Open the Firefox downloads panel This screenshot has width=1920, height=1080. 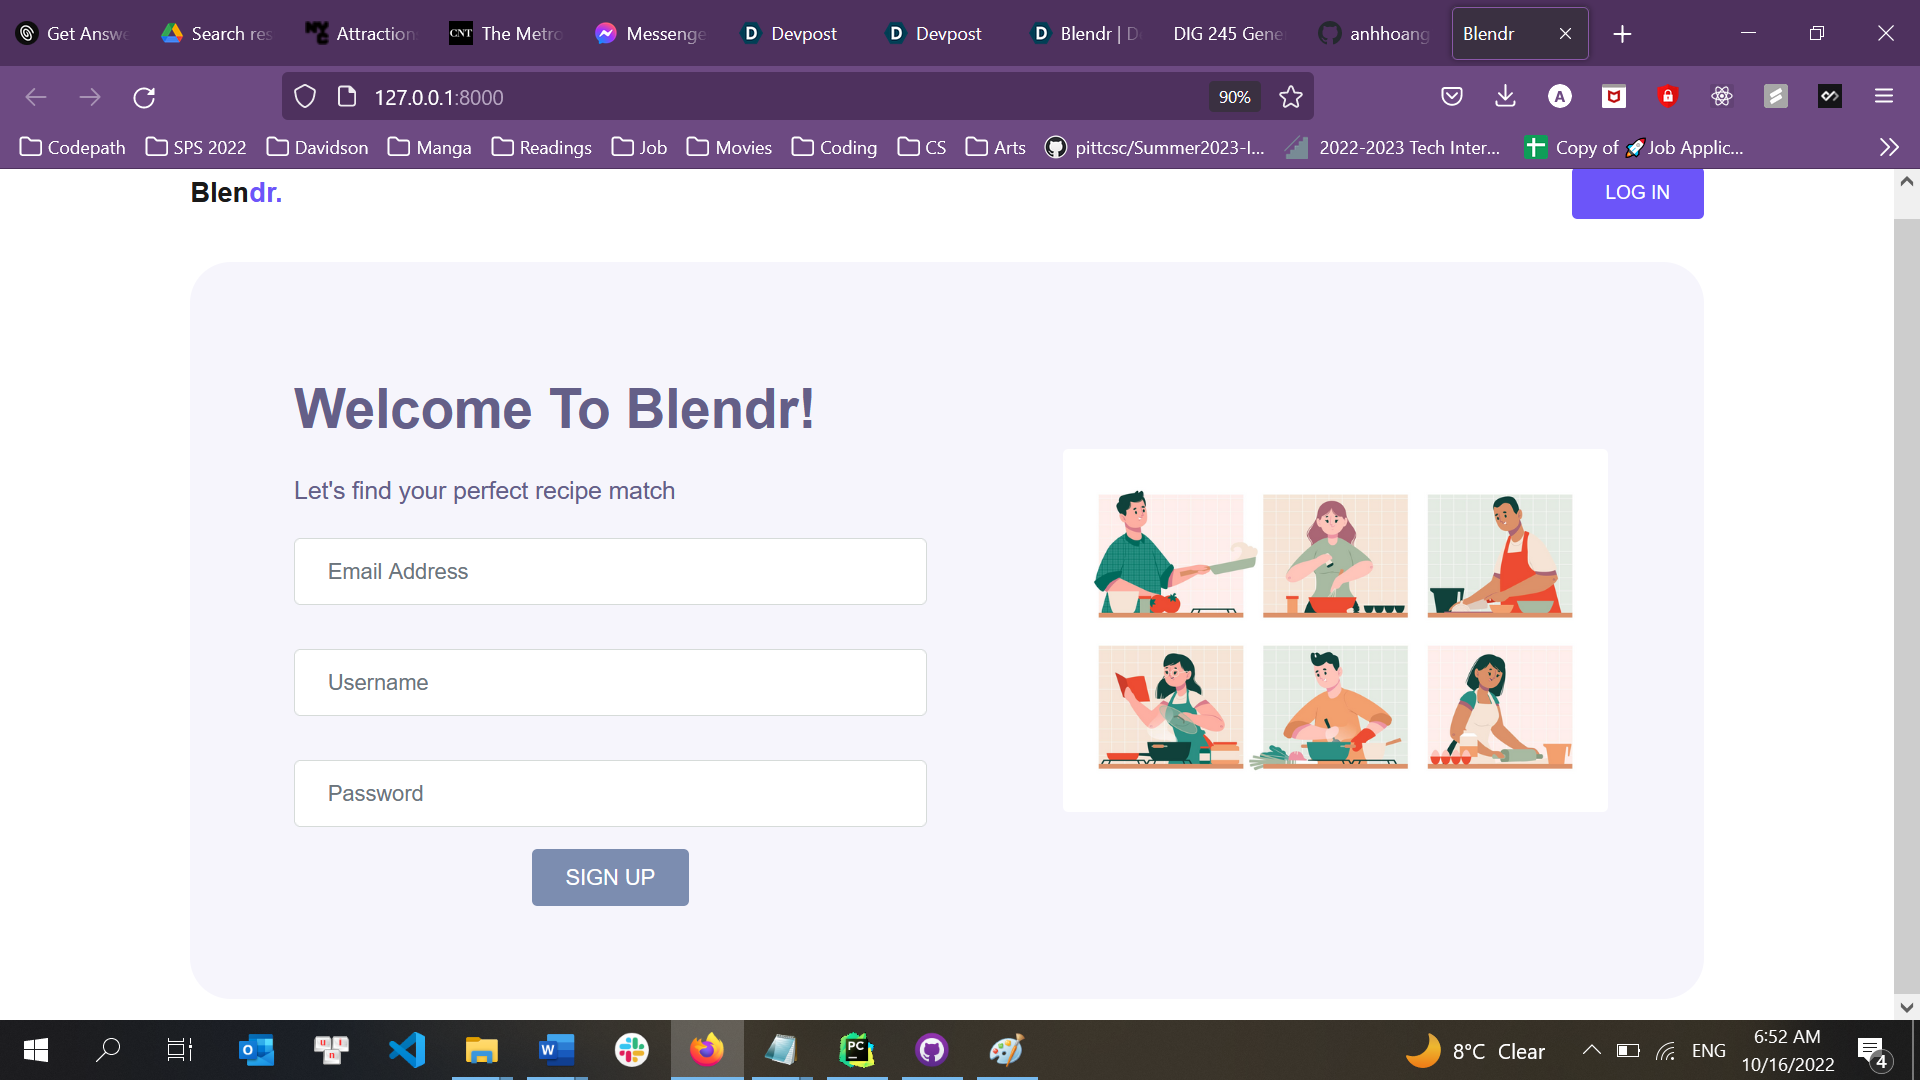1505,96
